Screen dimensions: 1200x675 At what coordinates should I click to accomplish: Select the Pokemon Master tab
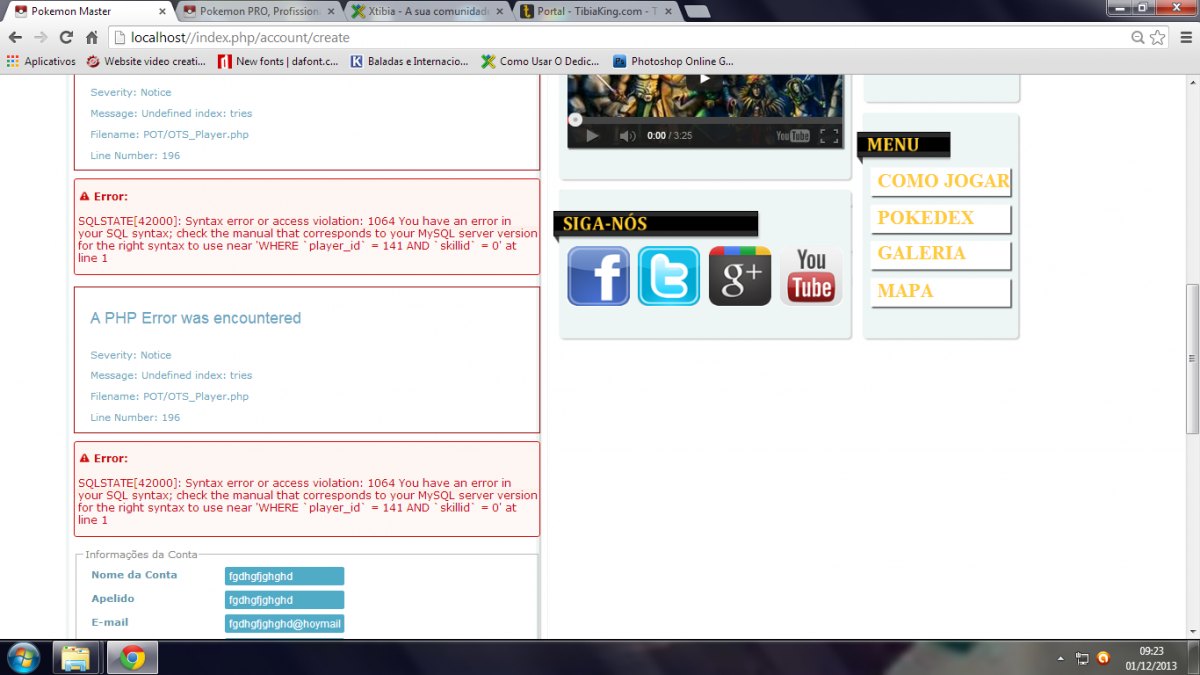[x=90, y=11]
